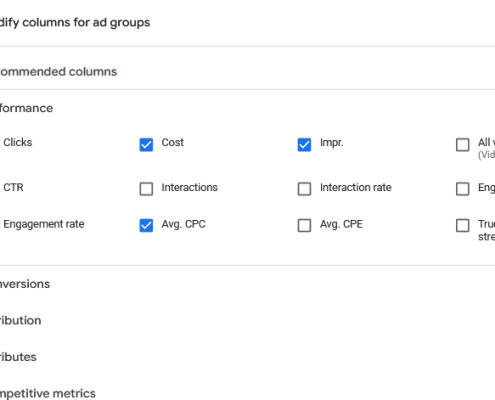Enable the Interactions column checkbox

[x=146, y=189]
